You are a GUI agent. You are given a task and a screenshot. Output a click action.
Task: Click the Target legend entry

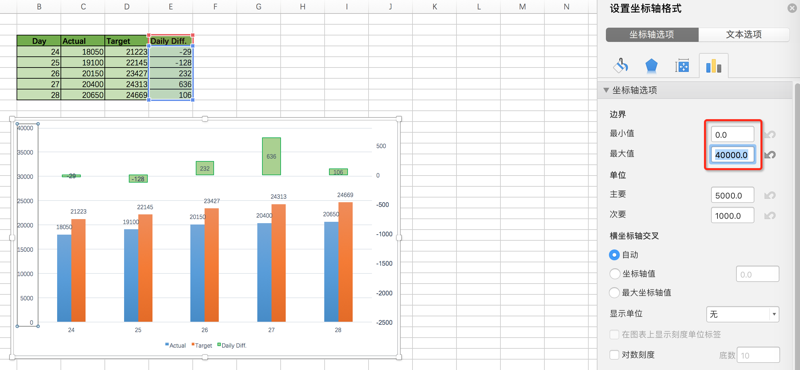(x=202, y=346)
